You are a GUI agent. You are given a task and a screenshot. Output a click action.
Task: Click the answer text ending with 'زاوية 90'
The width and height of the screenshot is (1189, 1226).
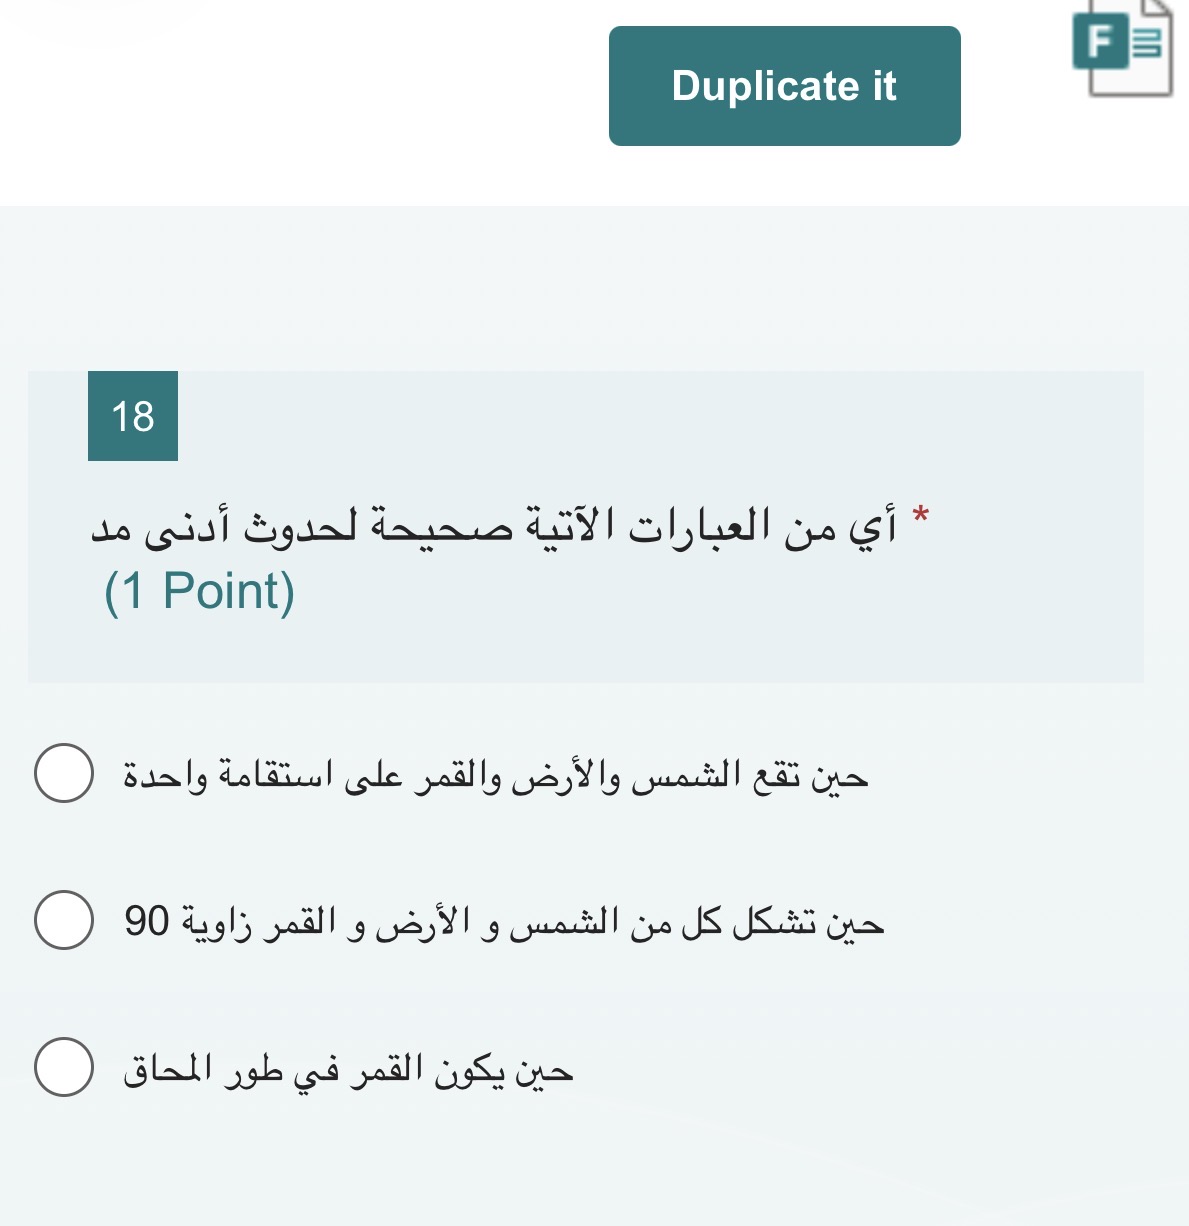504,922
